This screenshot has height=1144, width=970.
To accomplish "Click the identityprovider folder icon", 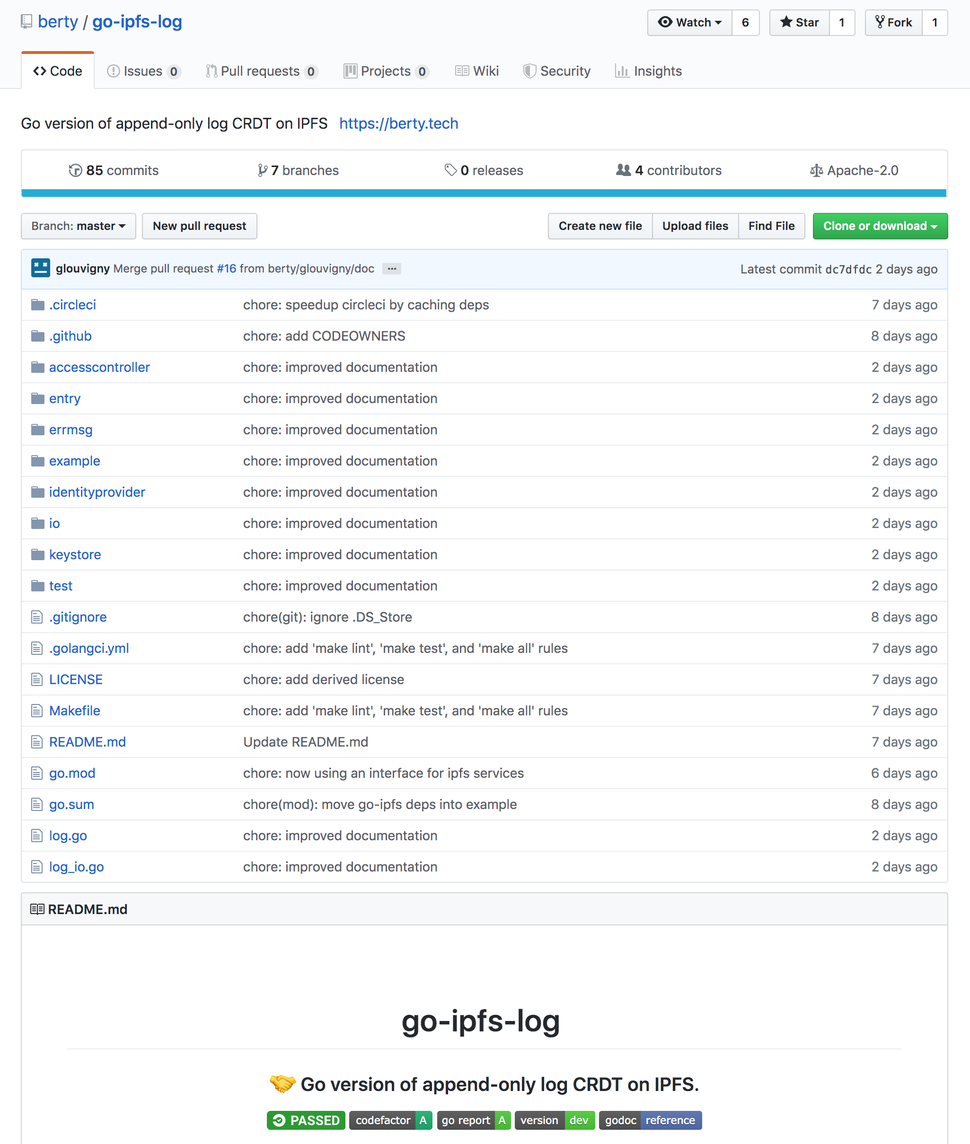I will coord(38,492).
